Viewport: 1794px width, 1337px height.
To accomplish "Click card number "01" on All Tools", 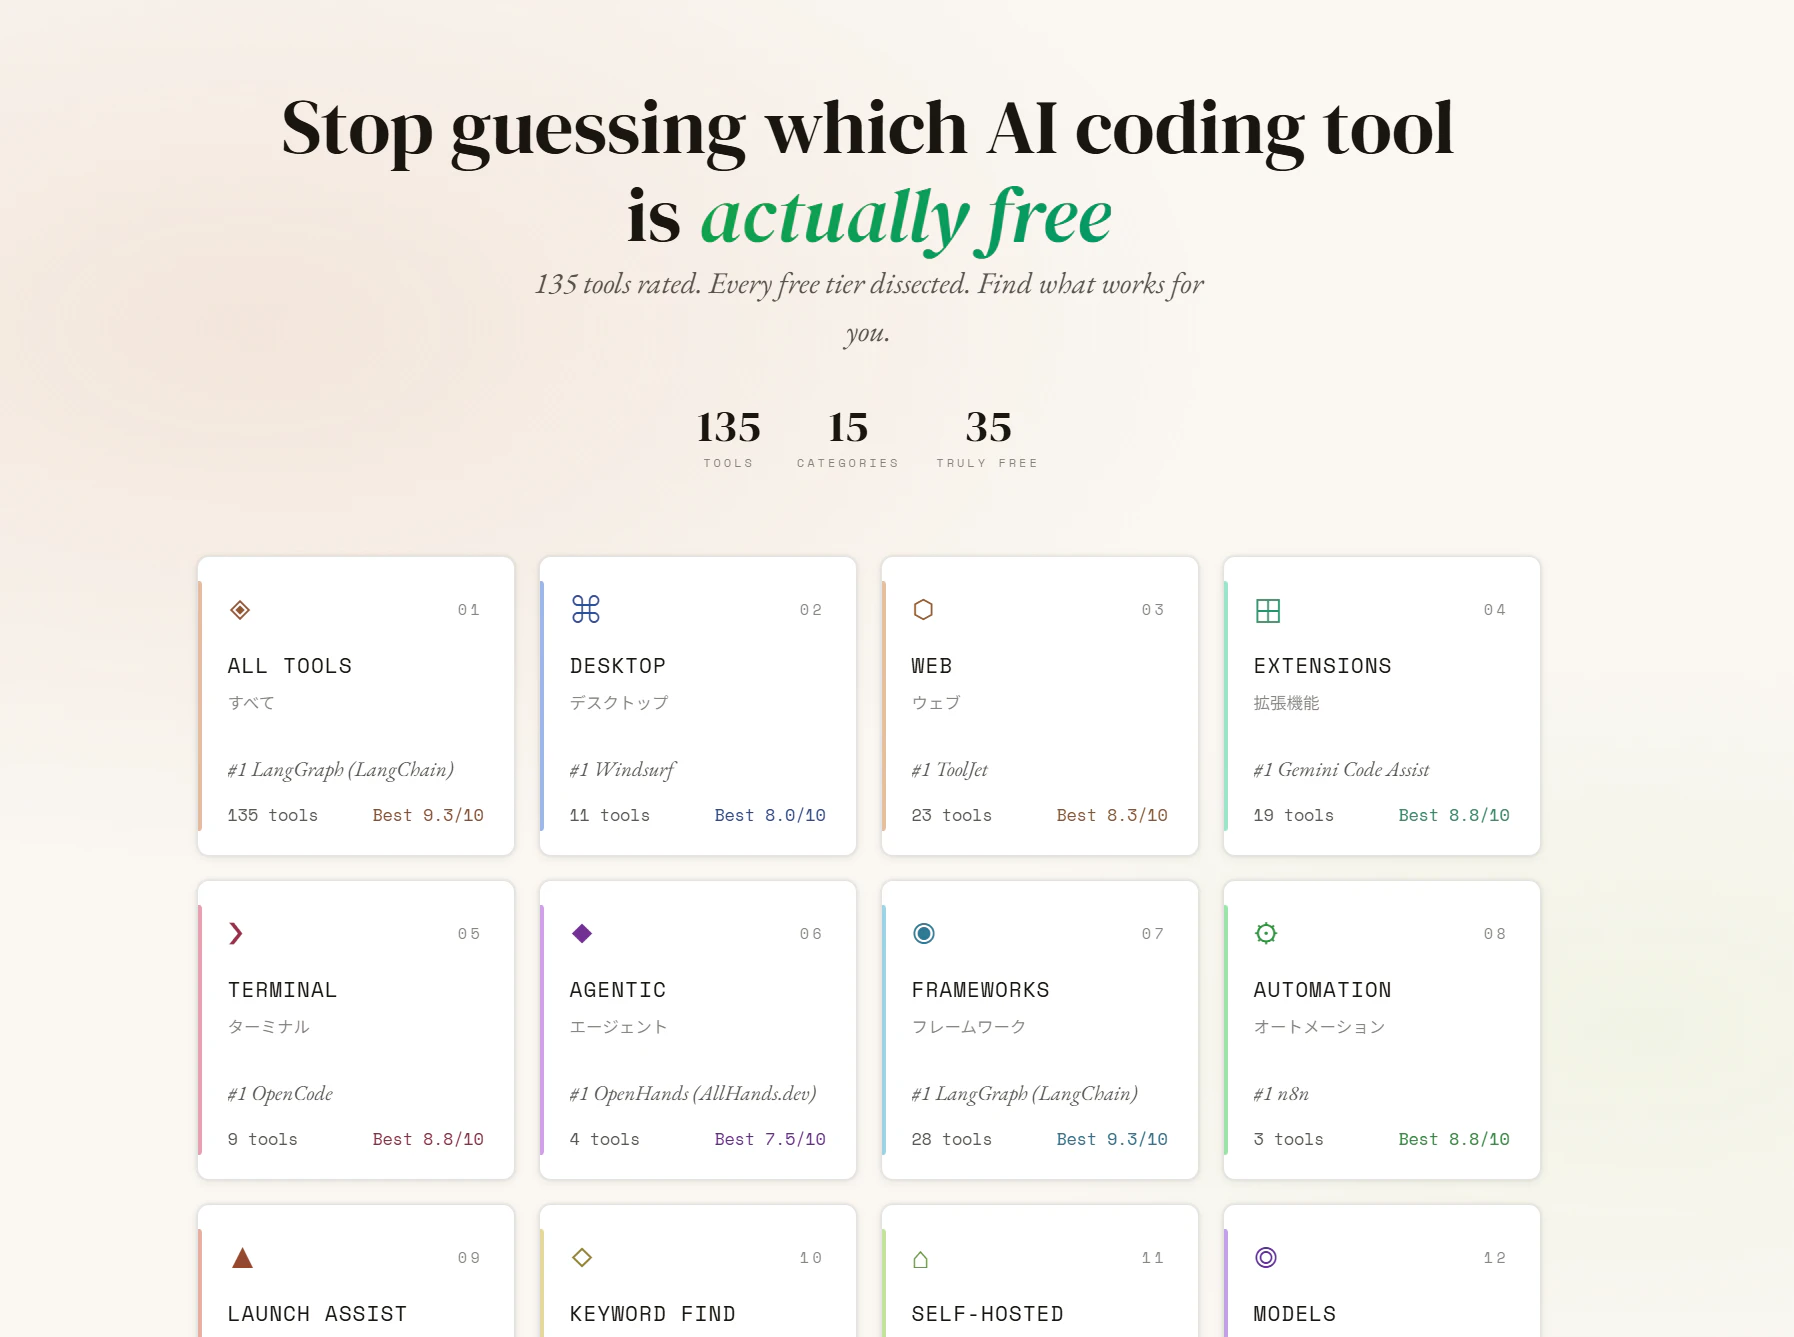I will pos(469,610).
